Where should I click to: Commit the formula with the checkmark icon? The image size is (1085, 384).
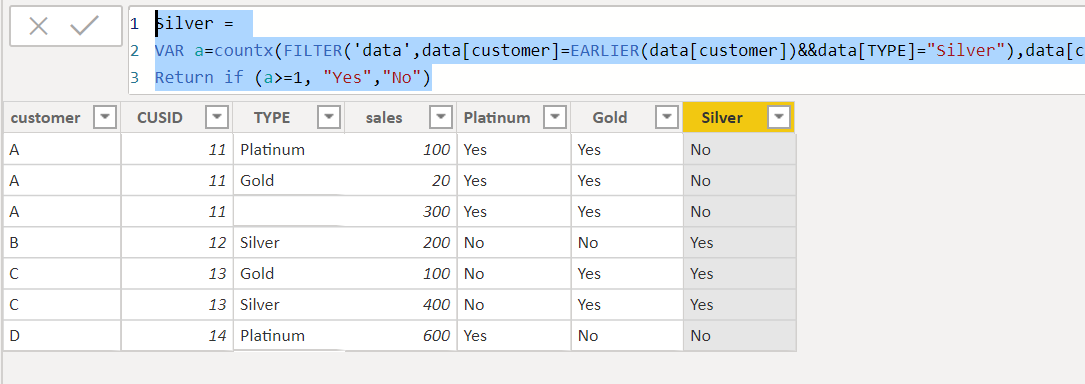point(85,26)
